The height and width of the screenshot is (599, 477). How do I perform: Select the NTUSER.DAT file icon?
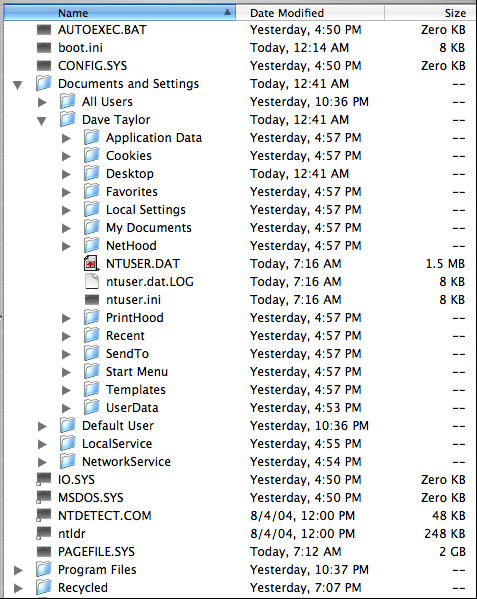coord(91,264)
